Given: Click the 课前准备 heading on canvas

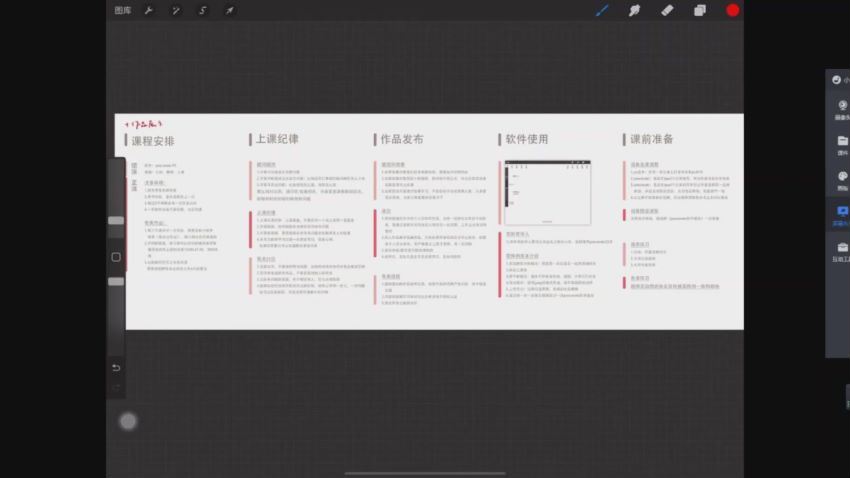Looking at the screenshot, I should coord(651,139).
